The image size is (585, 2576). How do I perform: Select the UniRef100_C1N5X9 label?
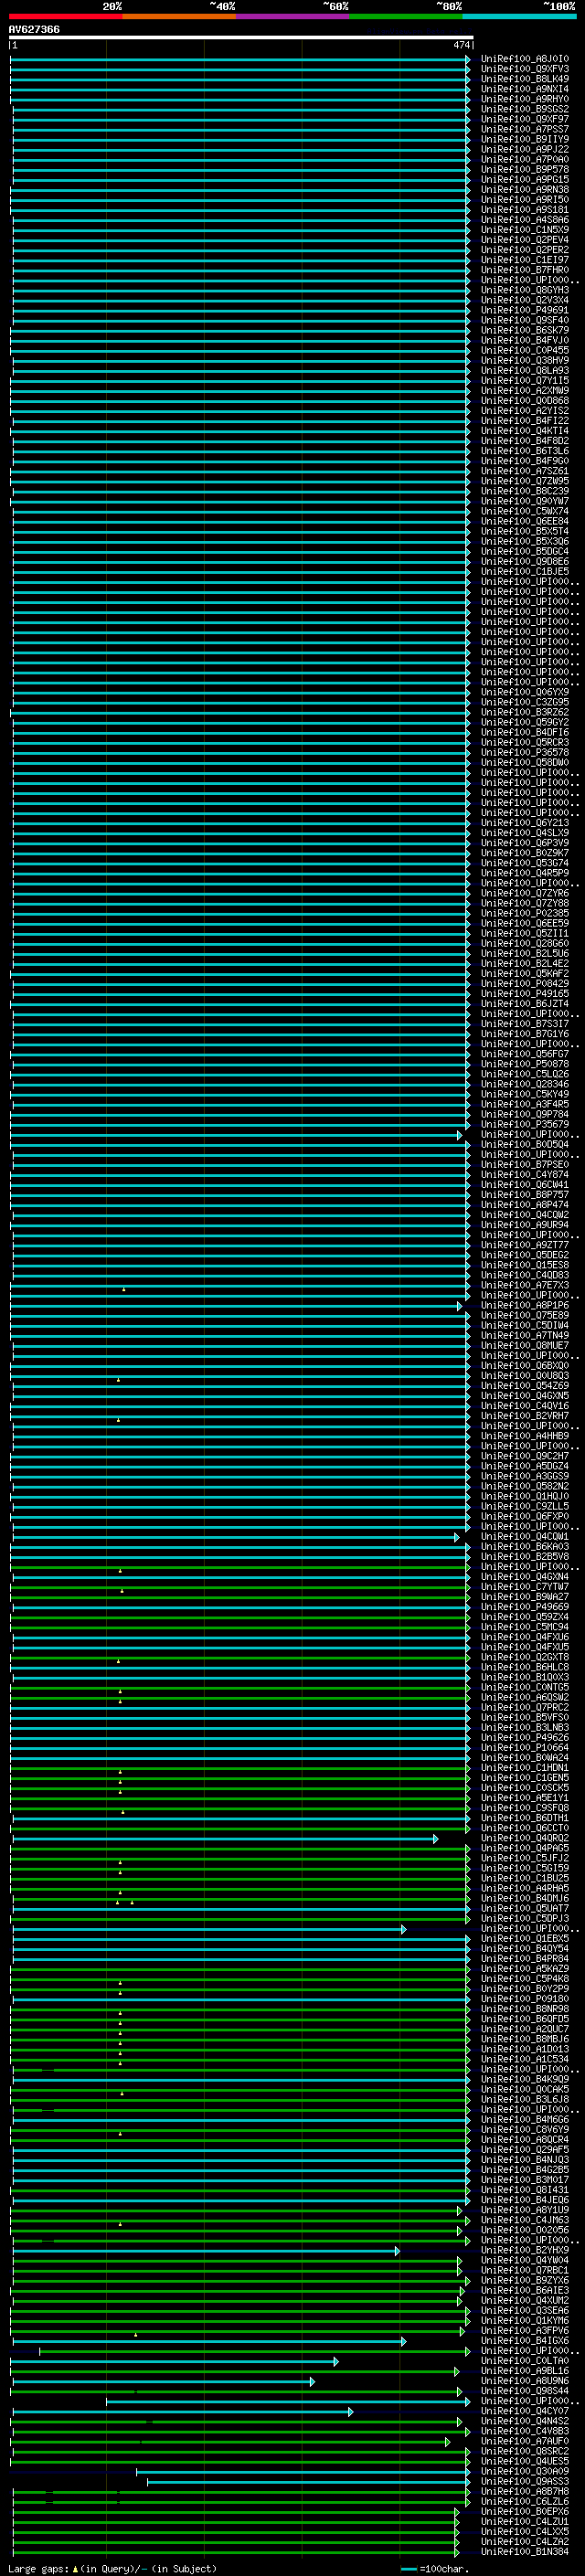pyautogui.click(x=525, y=230)
